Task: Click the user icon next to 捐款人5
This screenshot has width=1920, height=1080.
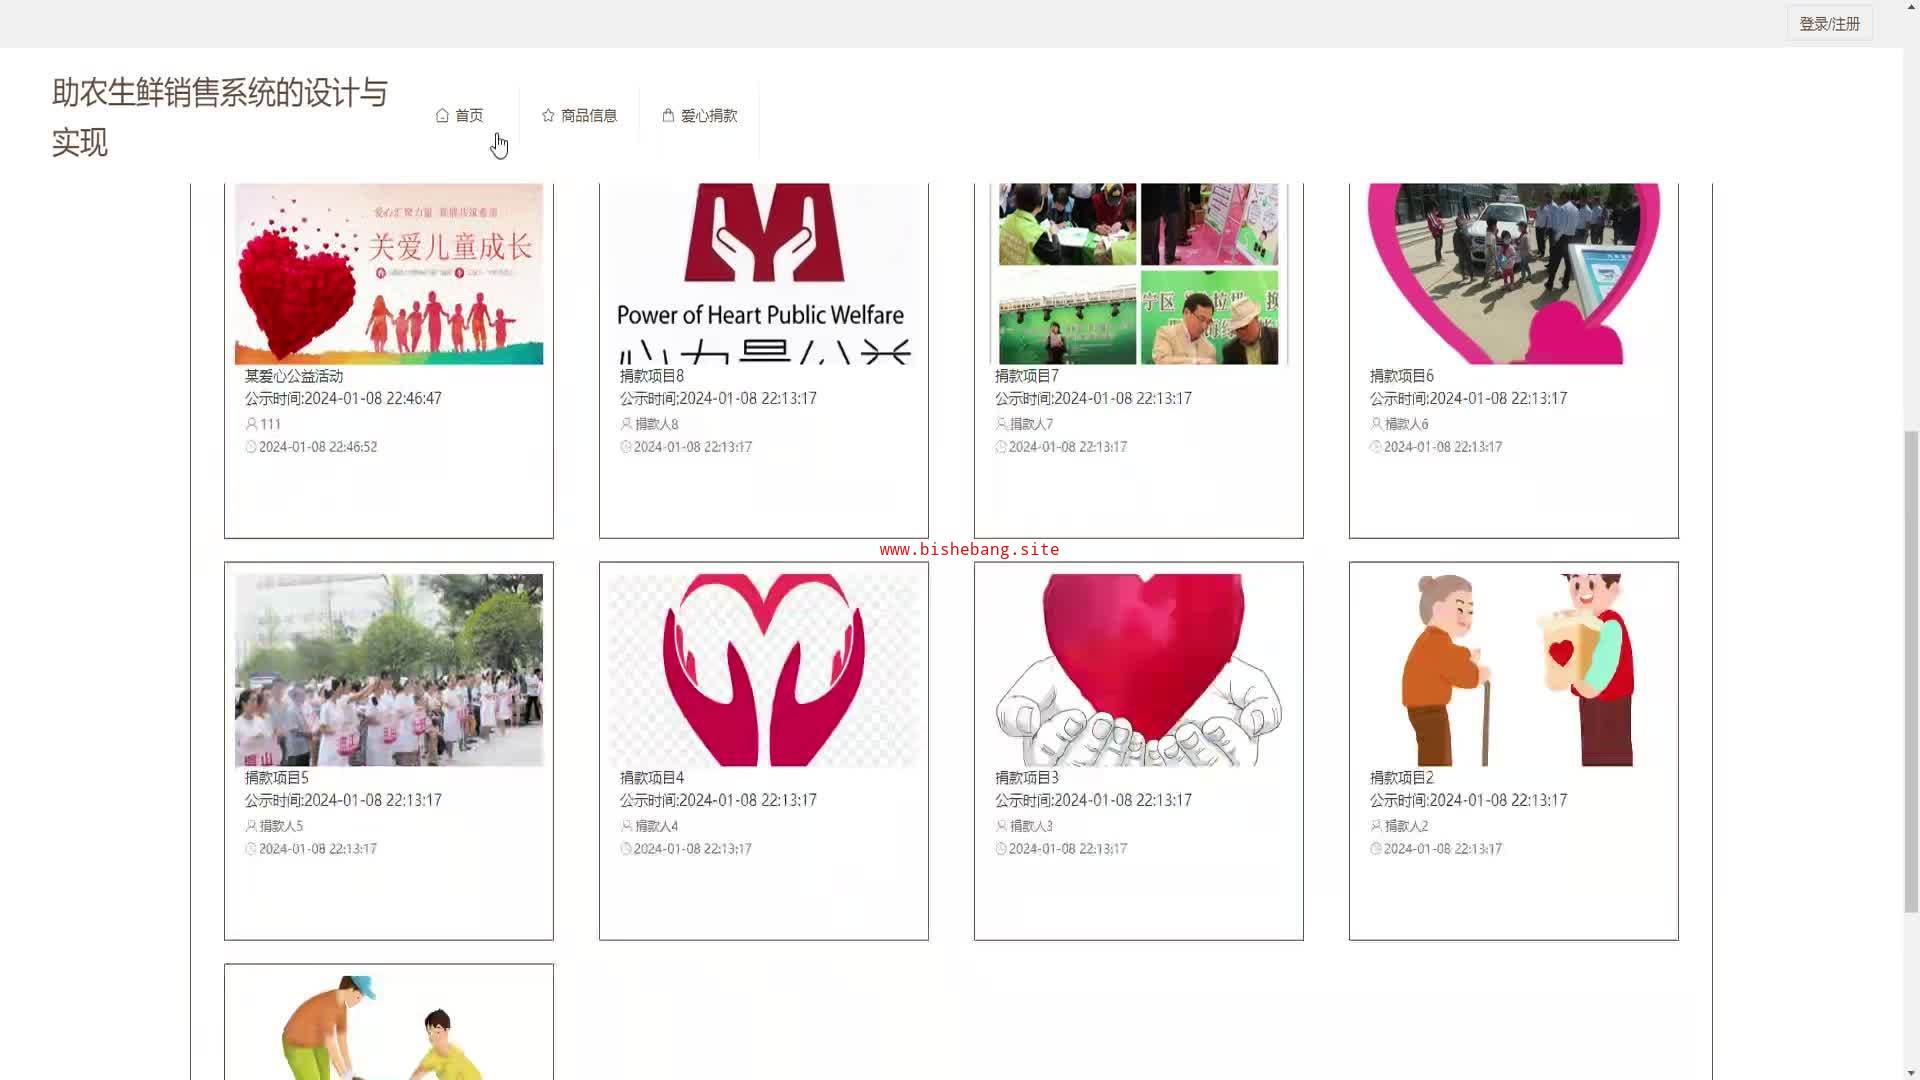Action: pyautogui.click(x=251, y=826)
